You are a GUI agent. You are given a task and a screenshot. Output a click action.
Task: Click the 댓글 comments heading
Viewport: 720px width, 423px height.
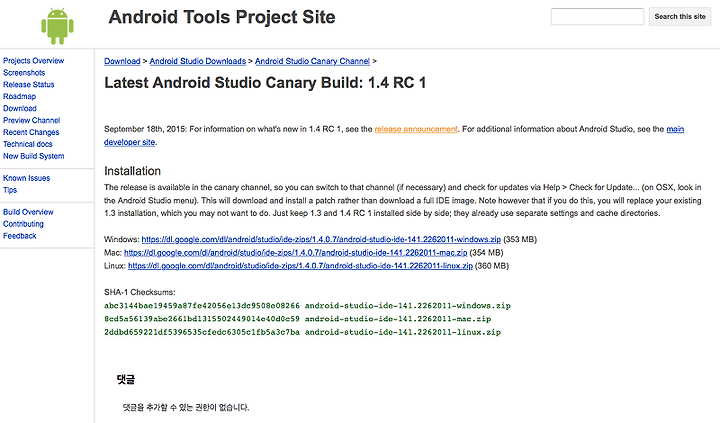point(126,379)
